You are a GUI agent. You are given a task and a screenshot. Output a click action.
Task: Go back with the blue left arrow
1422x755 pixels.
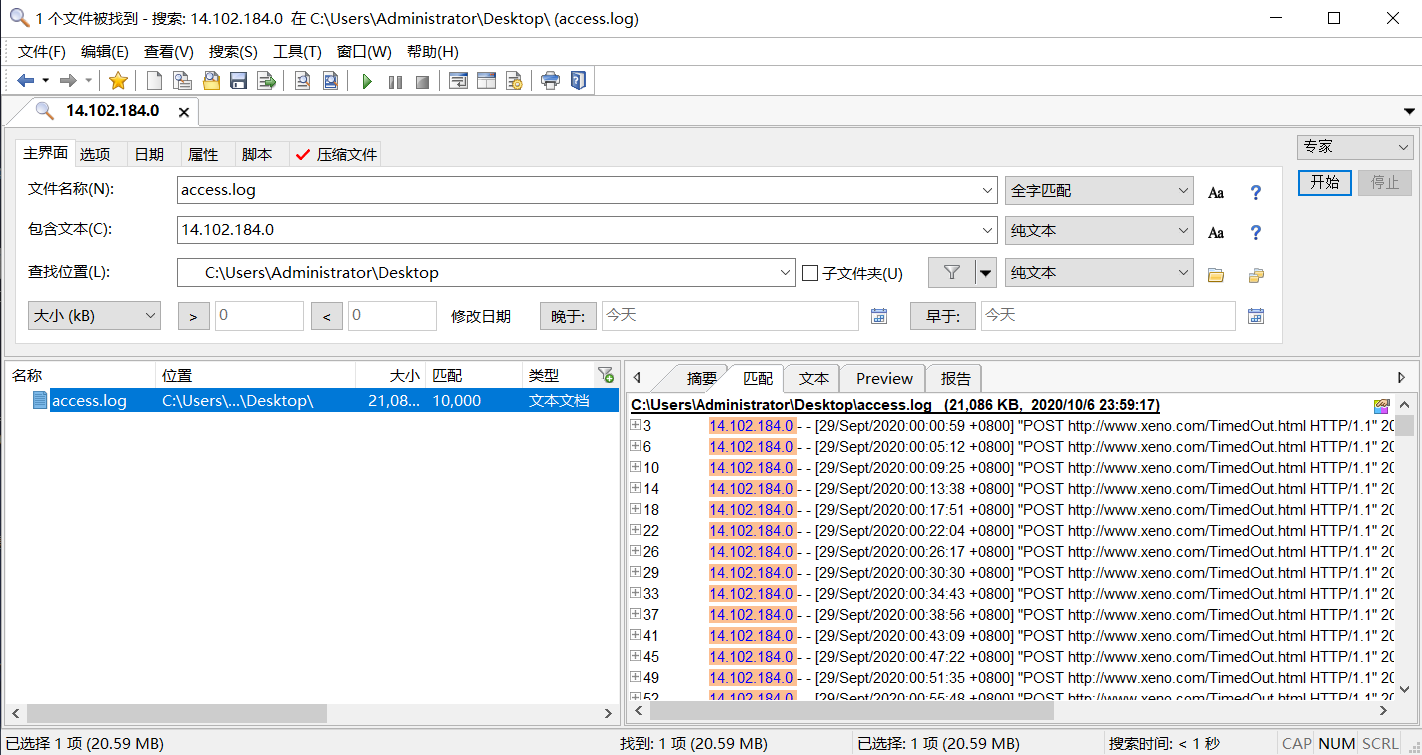pos(26,81)
